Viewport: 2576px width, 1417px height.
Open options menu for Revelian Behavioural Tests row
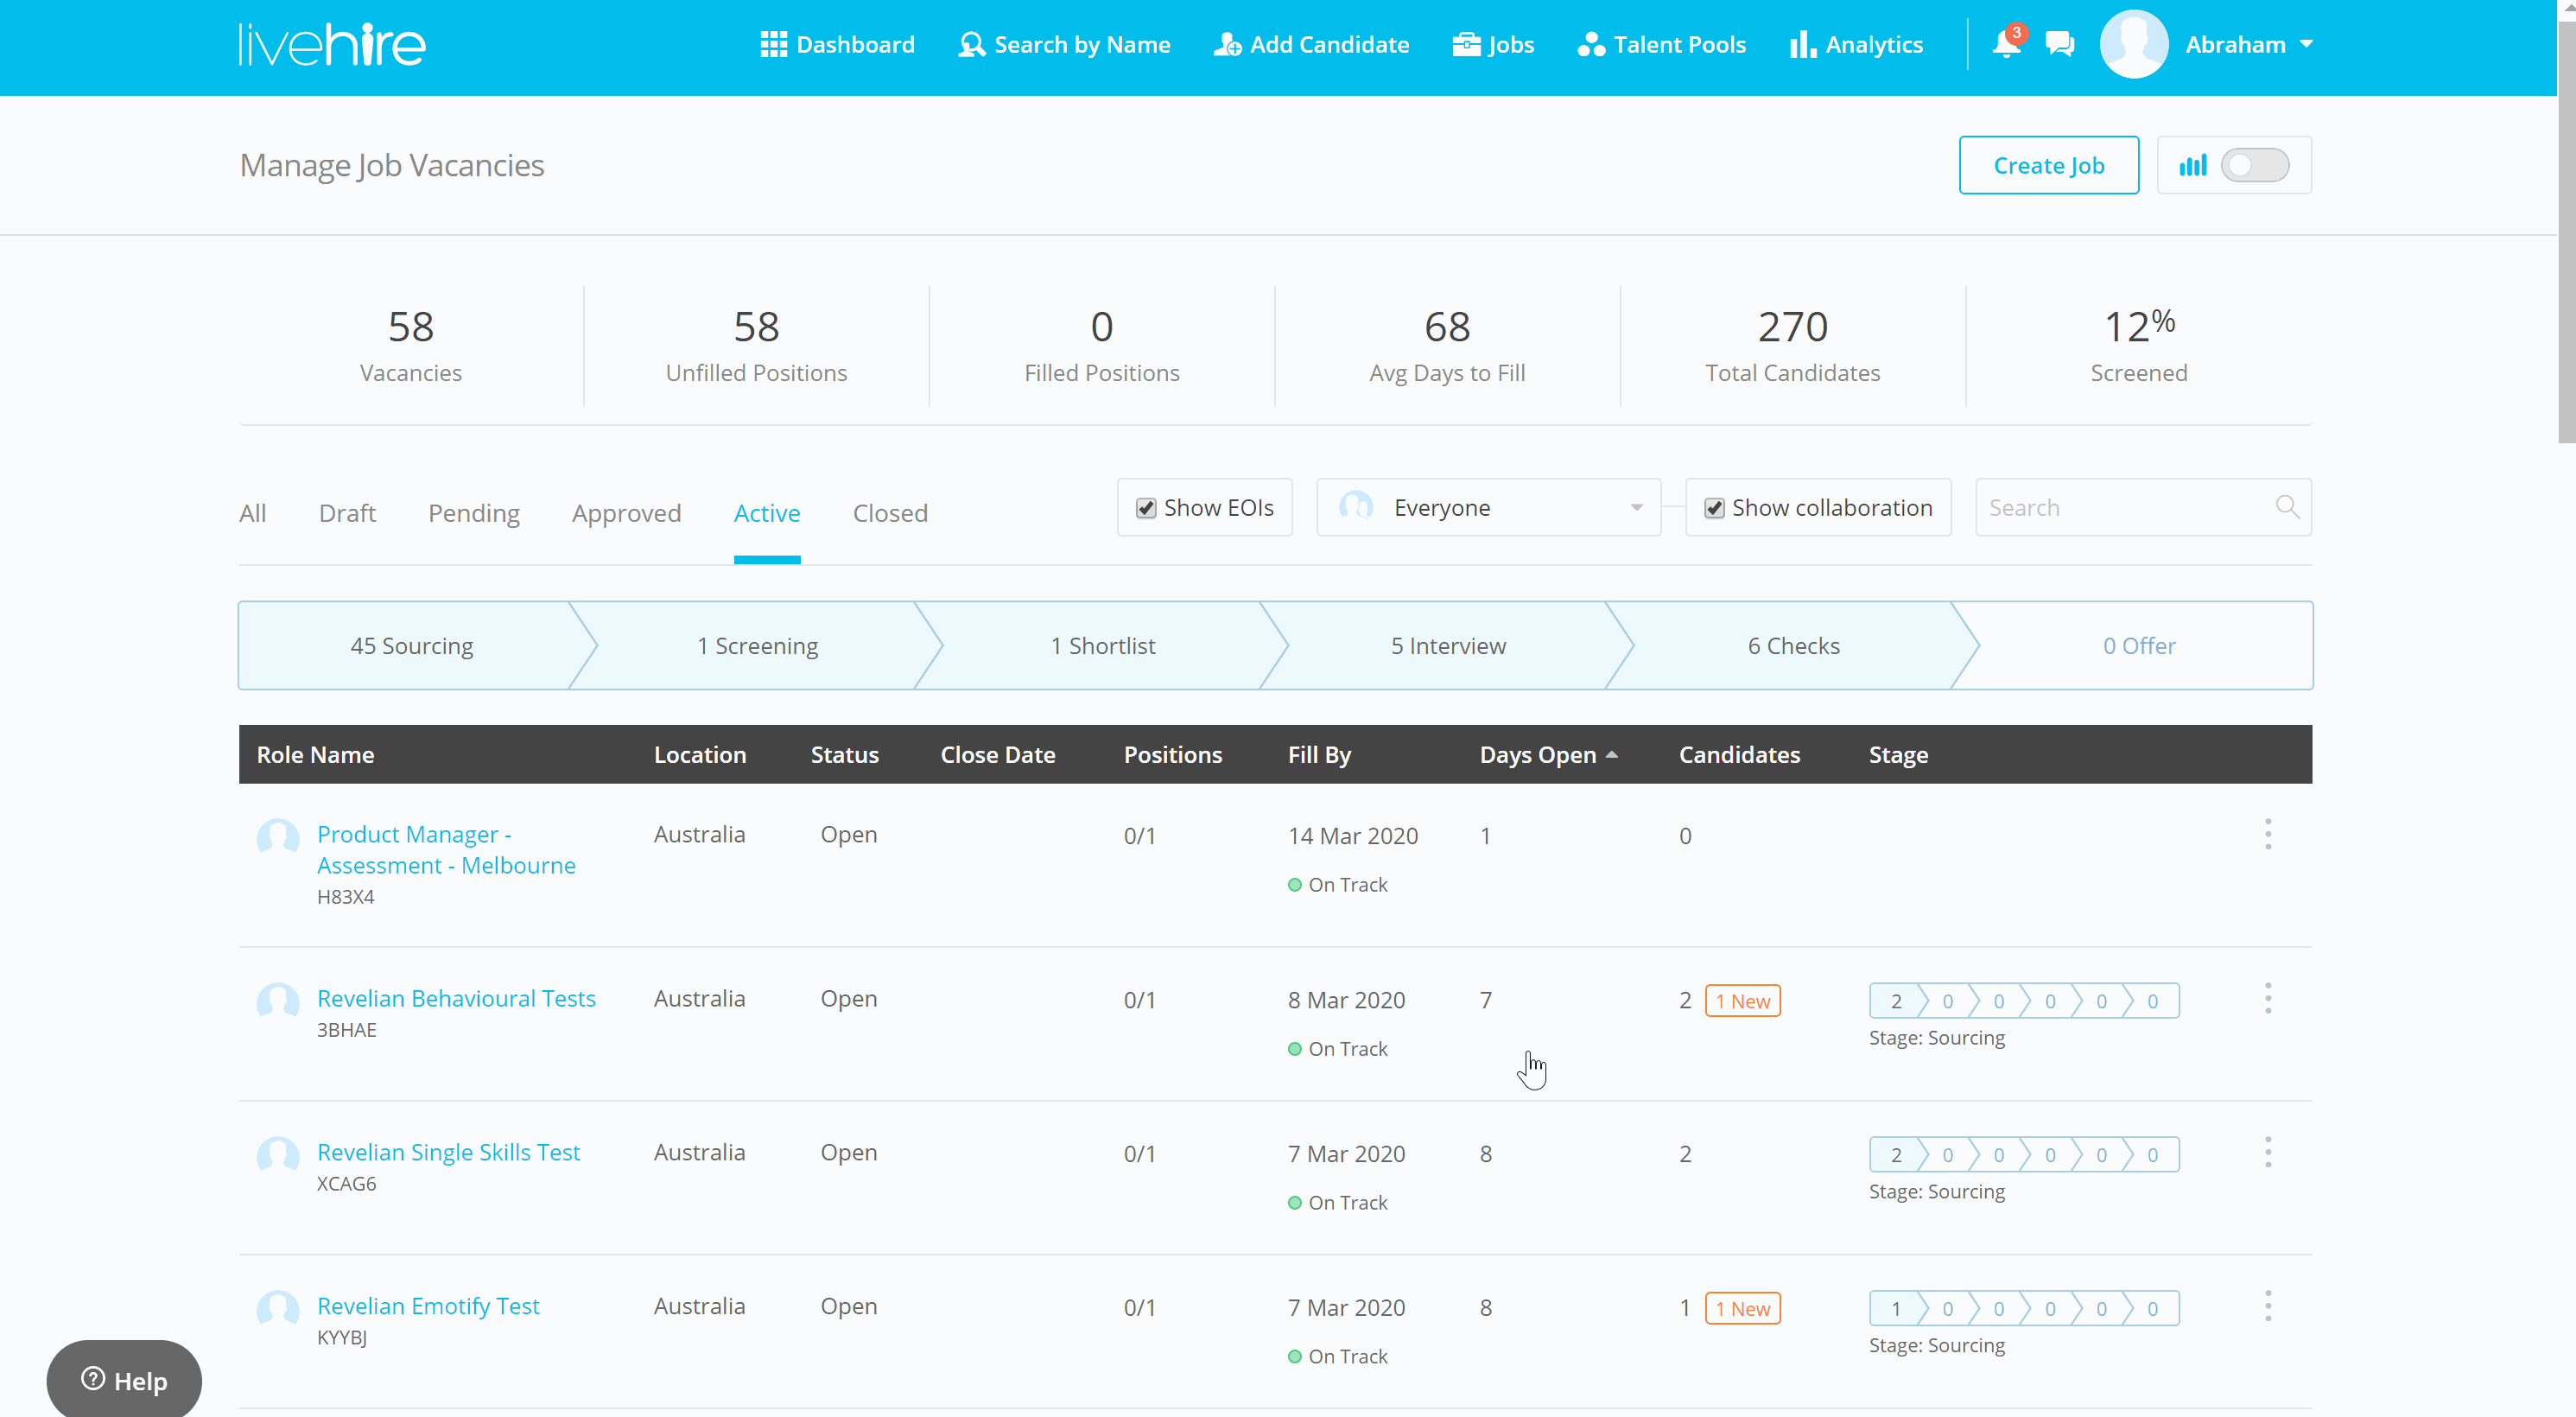pyautogui.click(x=2268, y=998)
